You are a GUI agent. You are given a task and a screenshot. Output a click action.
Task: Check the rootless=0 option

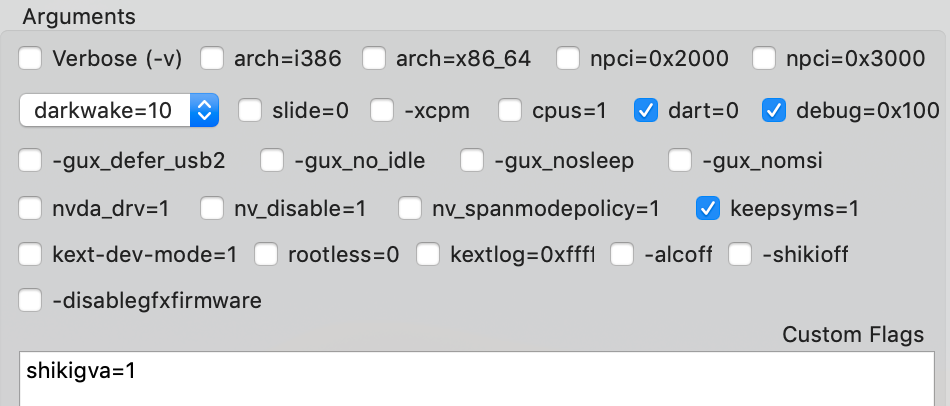point(266,255)
